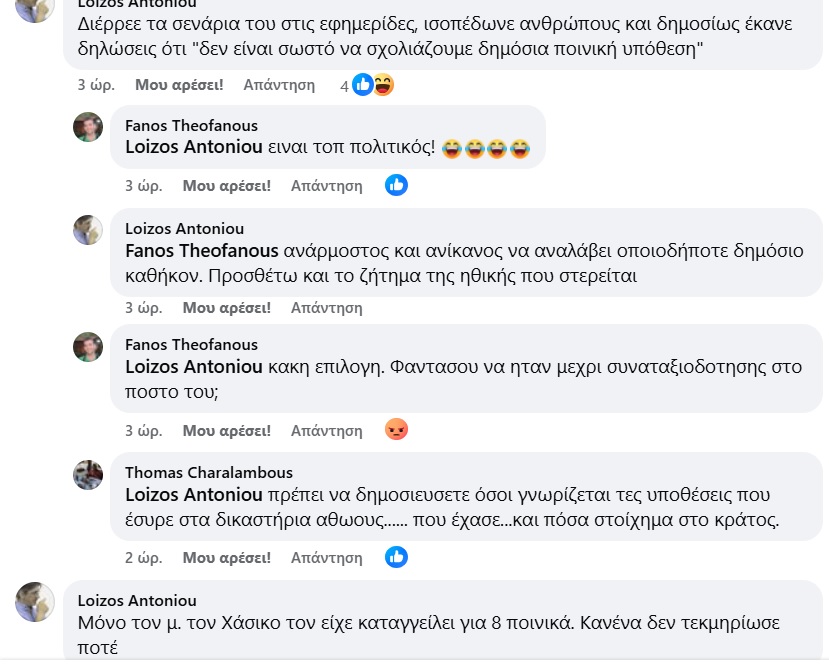Like Fanos Theofanous 'τοπ πολιτικός' reply
Image resolution: width=829 pixels, height=665 pixels.
tap(226, 185)
